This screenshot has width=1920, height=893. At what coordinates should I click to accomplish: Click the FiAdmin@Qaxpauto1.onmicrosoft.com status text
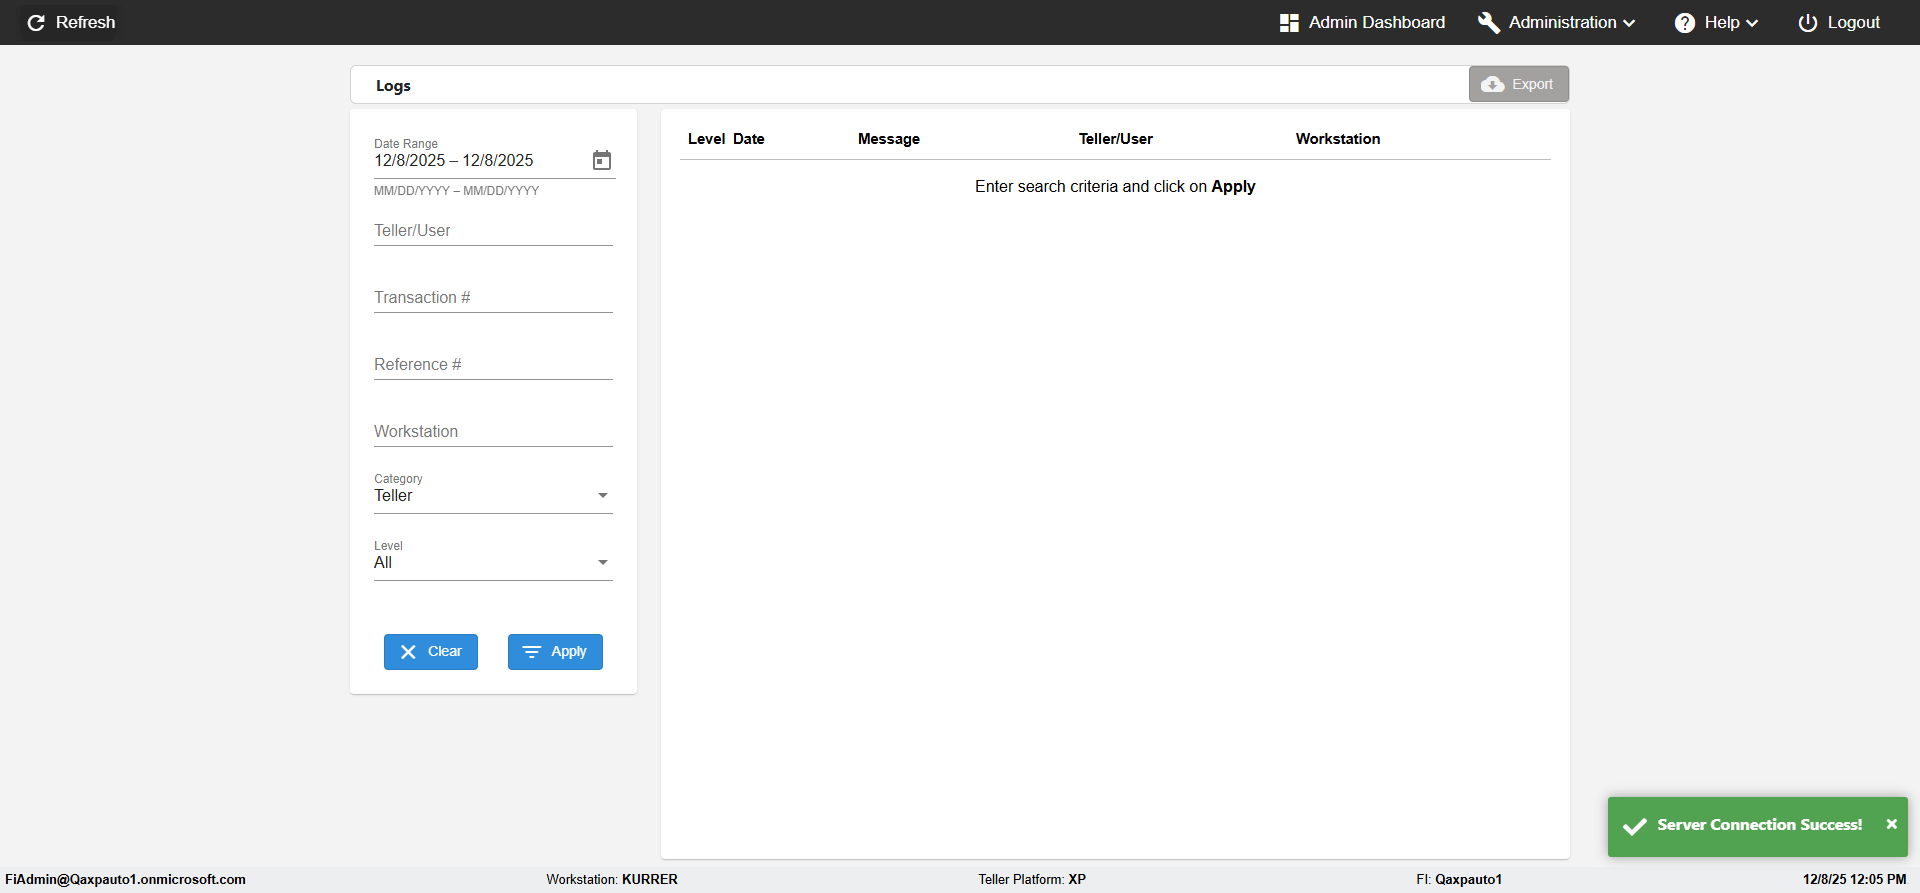[x=125, y=880]
